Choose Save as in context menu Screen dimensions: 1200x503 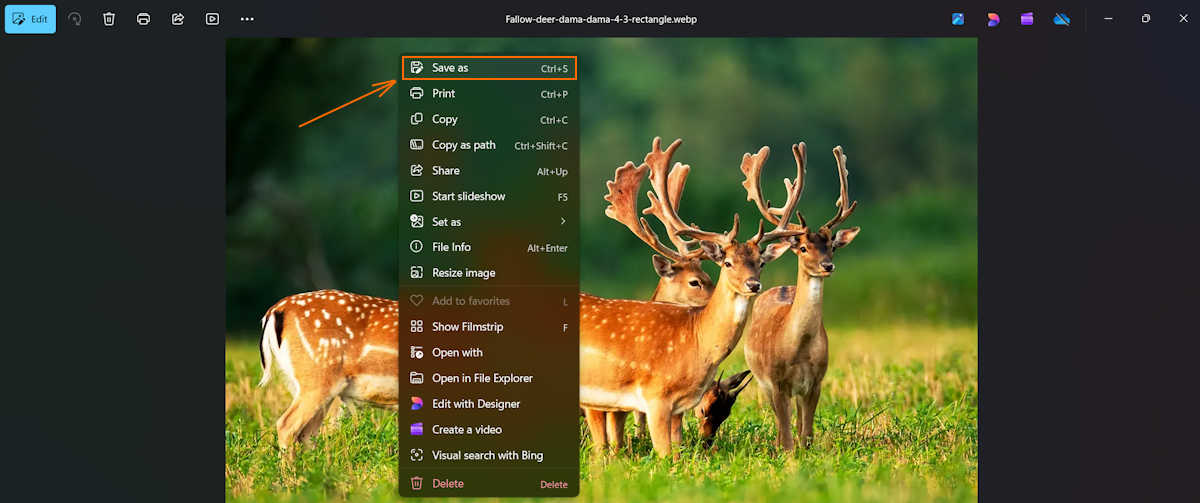coord(489,68)
